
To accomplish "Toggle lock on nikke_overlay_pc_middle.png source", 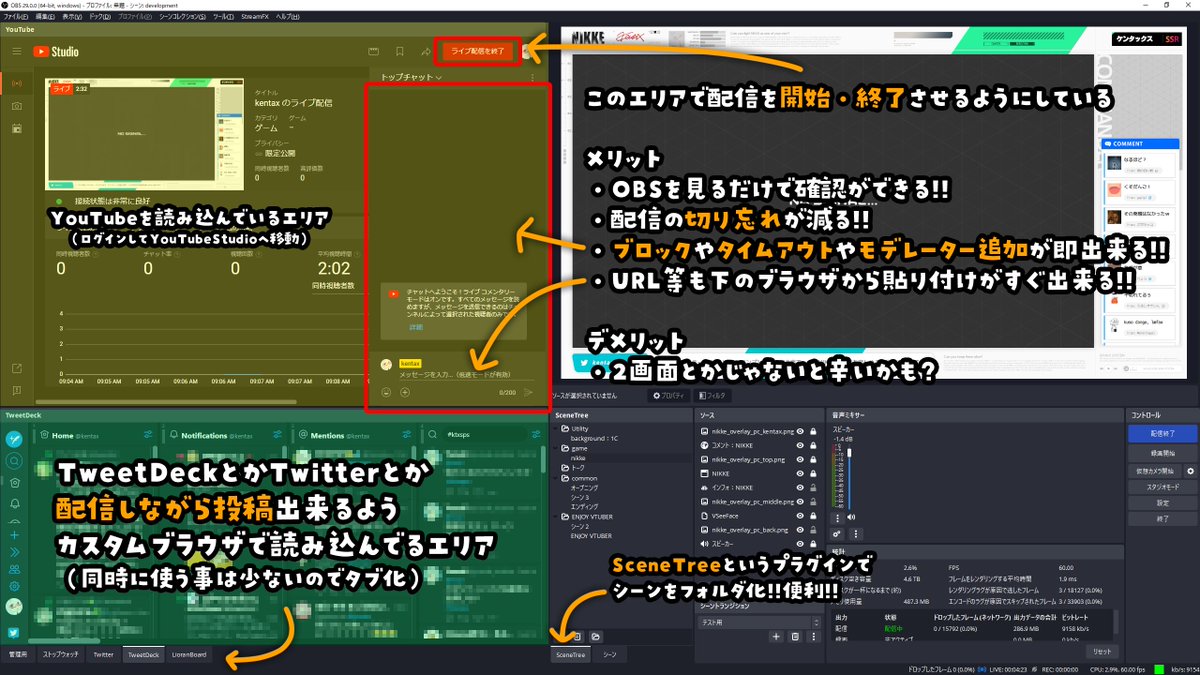I will pyautogui.click(x=813, y=501).
